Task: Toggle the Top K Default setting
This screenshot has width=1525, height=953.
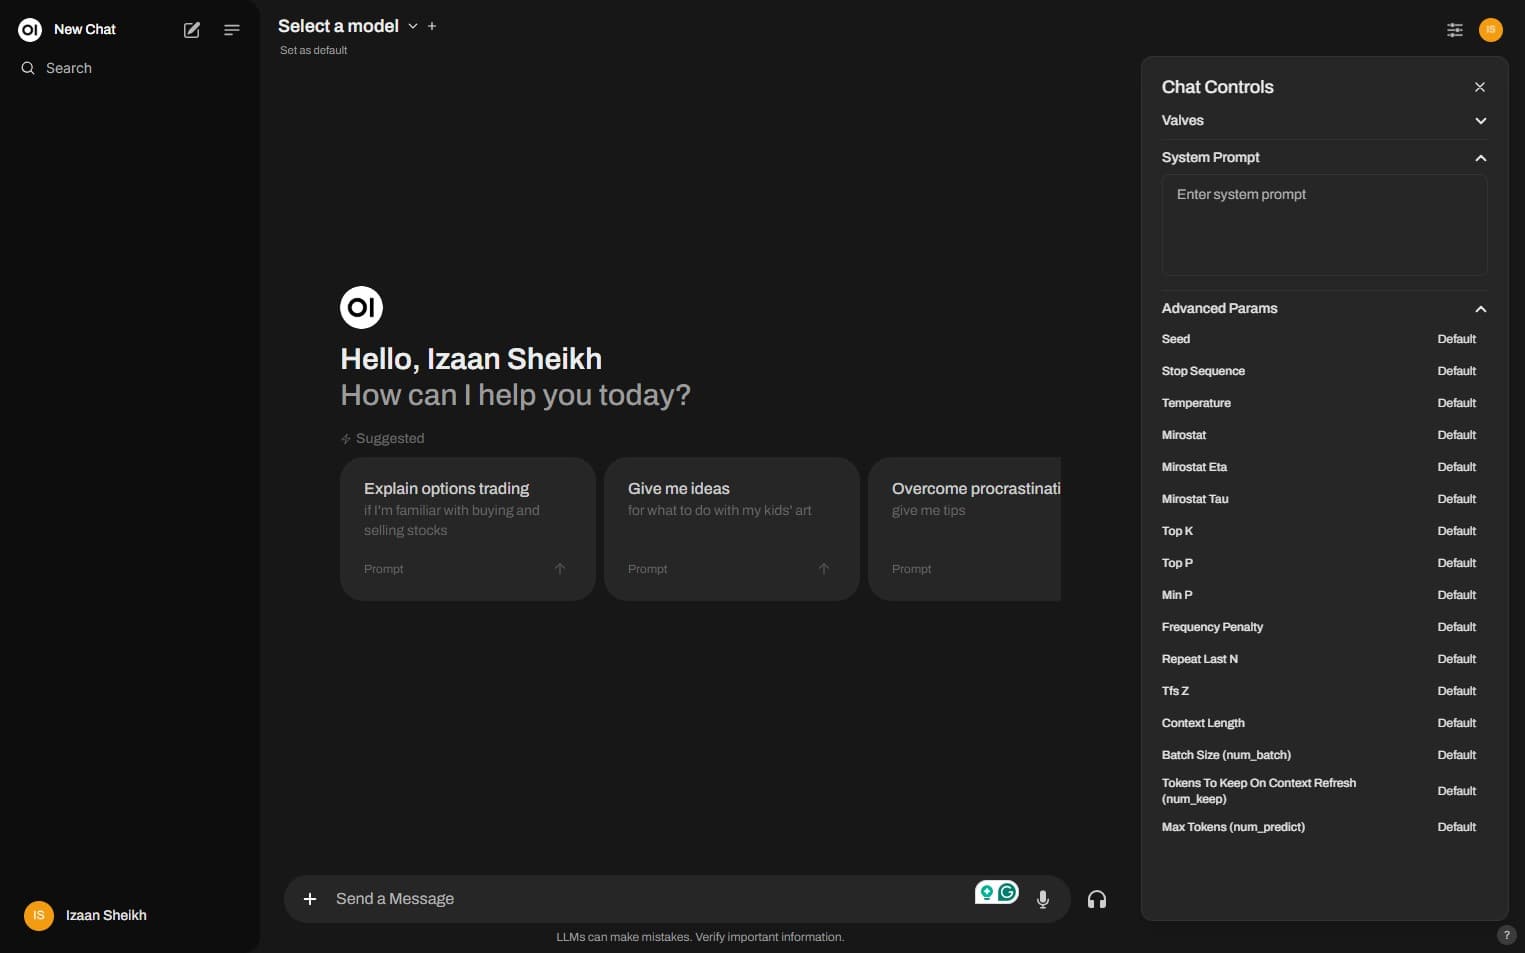Action: [1457, 531]
